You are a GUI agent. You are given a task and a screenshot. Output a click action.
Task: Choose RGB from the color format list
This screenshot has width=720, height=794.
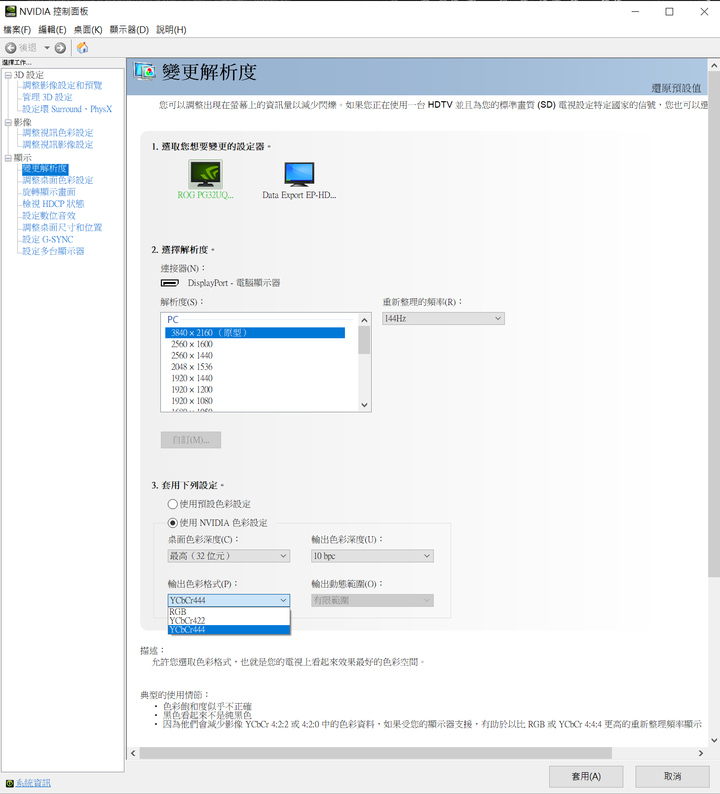point(229,612)
